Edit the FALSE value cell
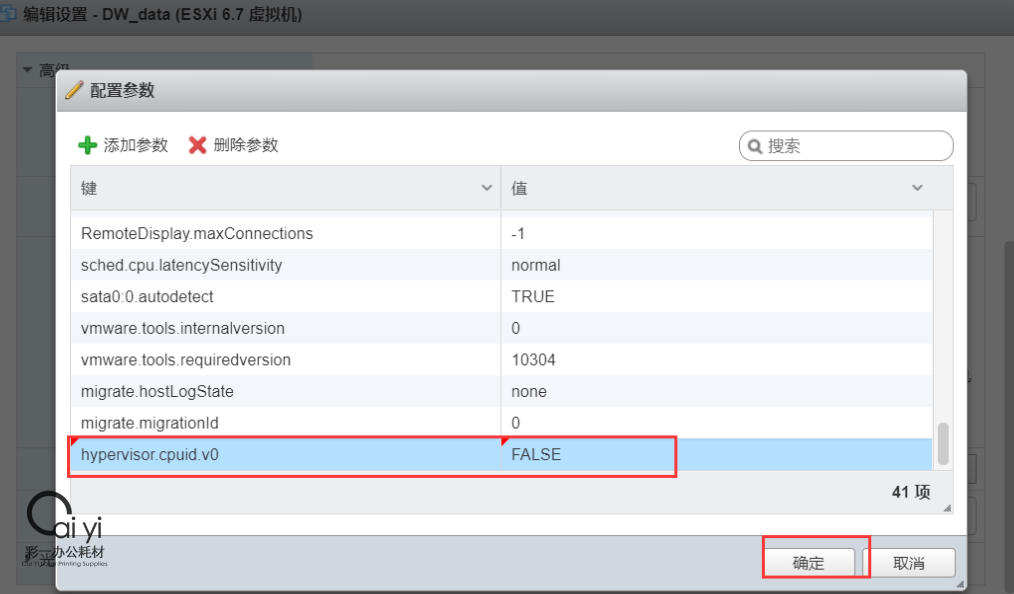 pyautogui.click(x=536, y=454)
